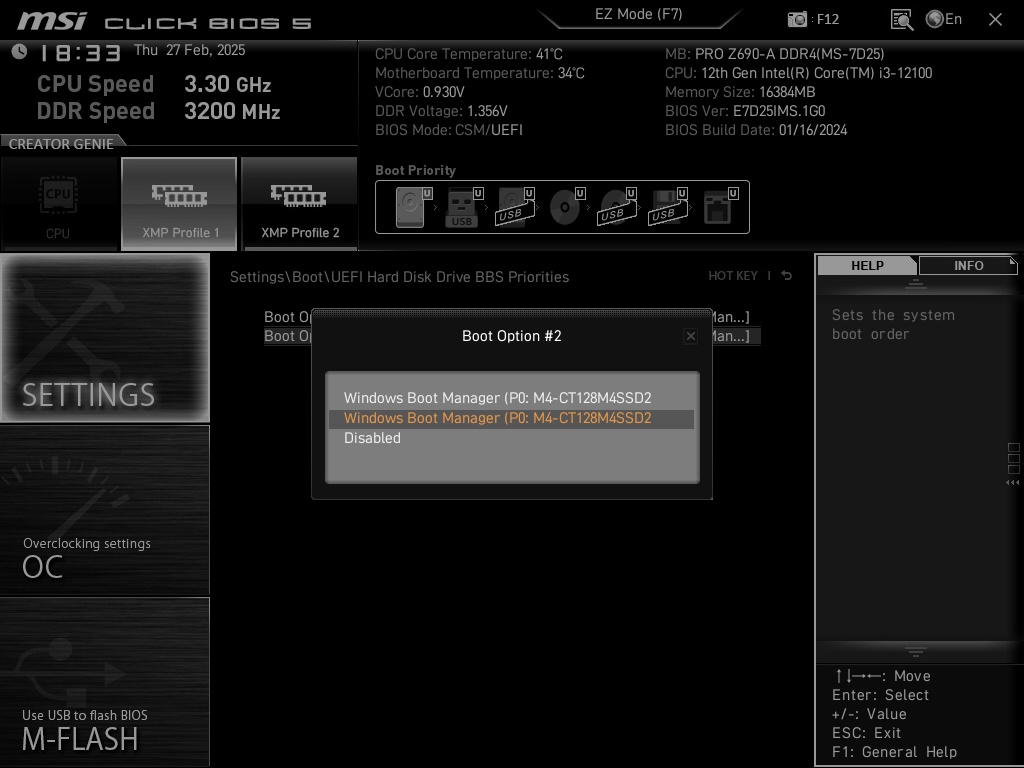Toggle XMP Profile 1
The height and width of the screenshot is (768, 1024).
coord(179,204)
